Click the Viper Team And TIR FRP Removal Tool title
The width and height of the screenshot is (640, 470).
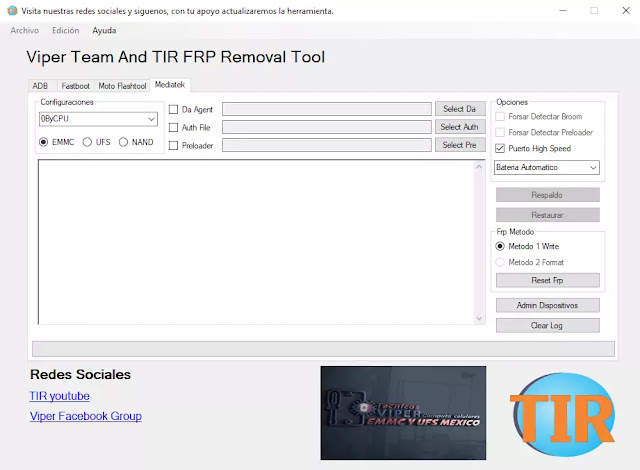(x=176, y=57)
